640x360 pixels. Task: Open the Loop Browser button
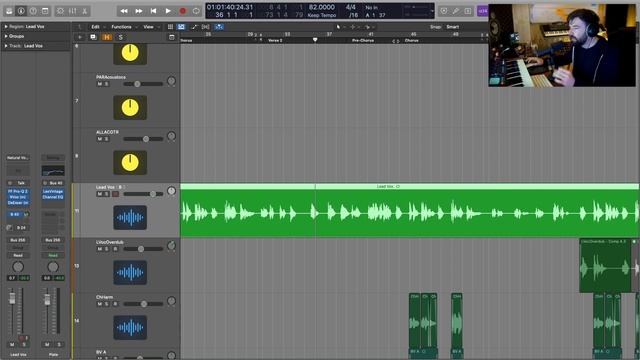pos(468,11)
